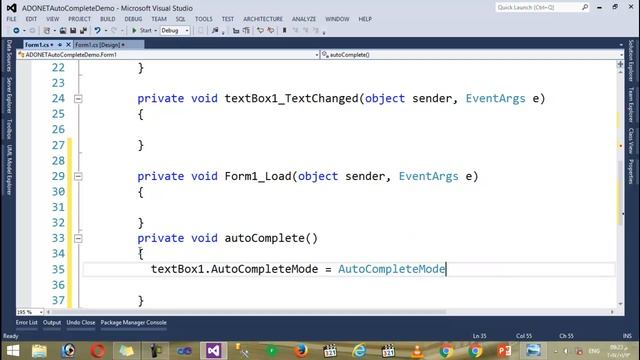Open the VIEW menu
This screenshot has height=360, width=640.
(x=52, y=19)
